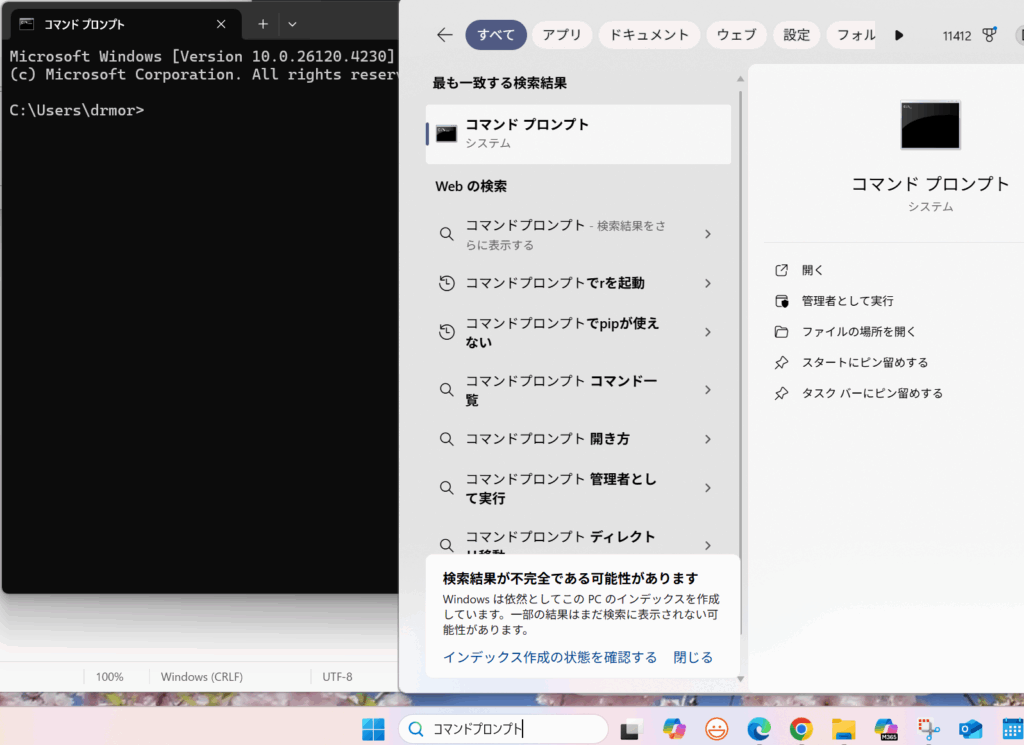Viewport: 1024px width, 745px height.
Task: Click search icon beside コマンドプロンプト コマンド一覧
Action: coord(447,390)
